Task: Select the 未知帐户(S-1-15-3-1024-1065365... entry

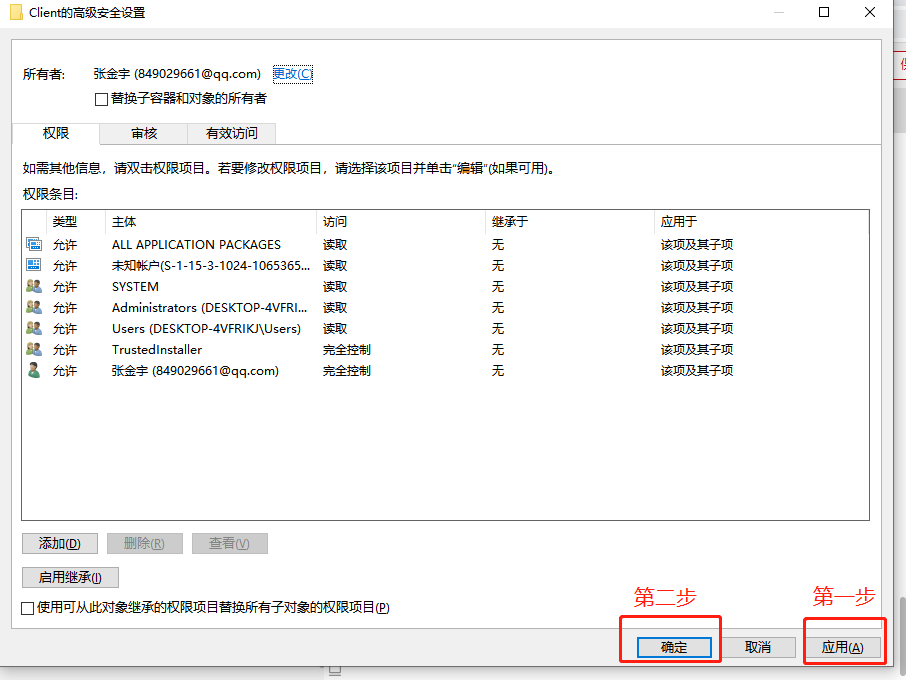Action: [445, 265]
